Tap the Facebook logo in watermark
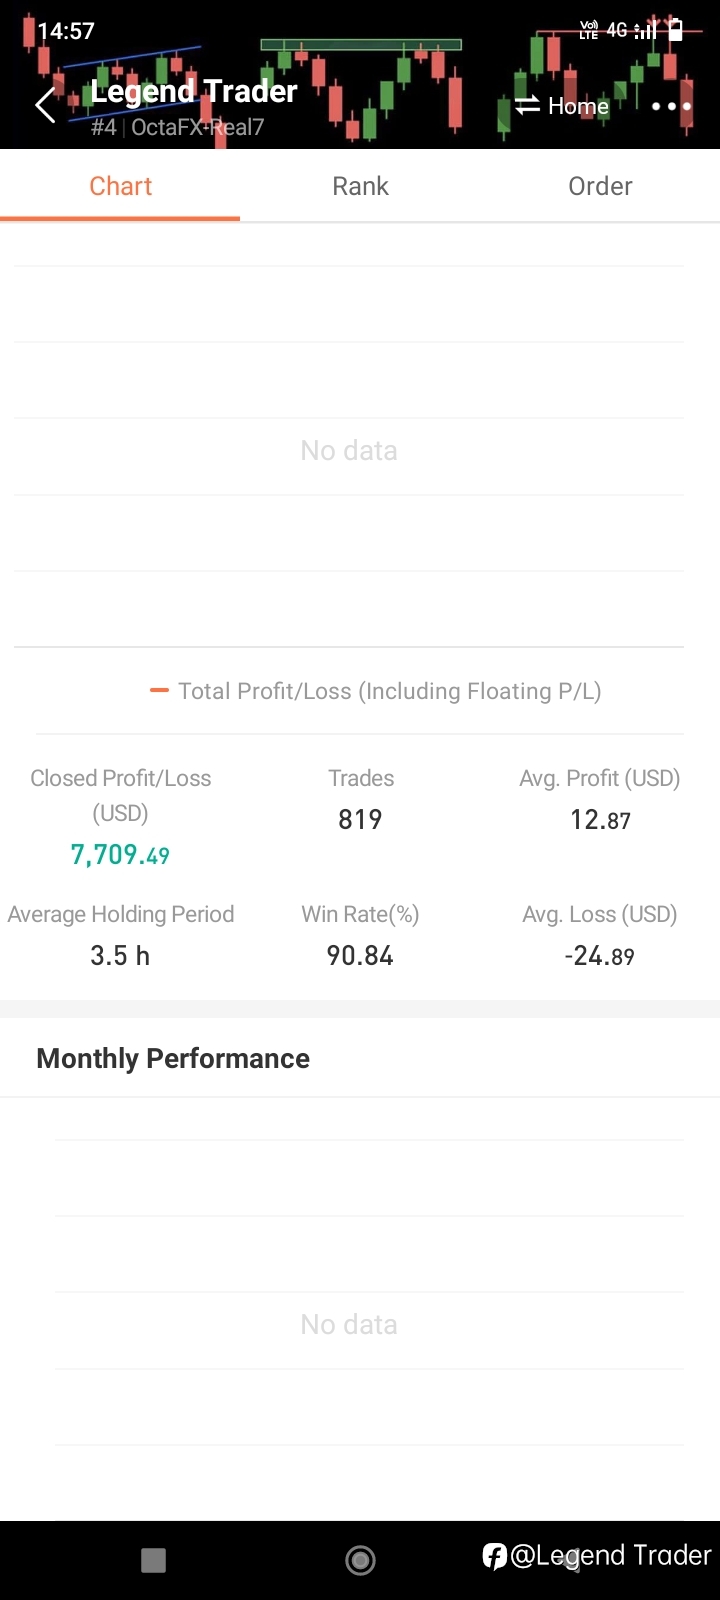720x1600 pixels. pos(494,1556)
